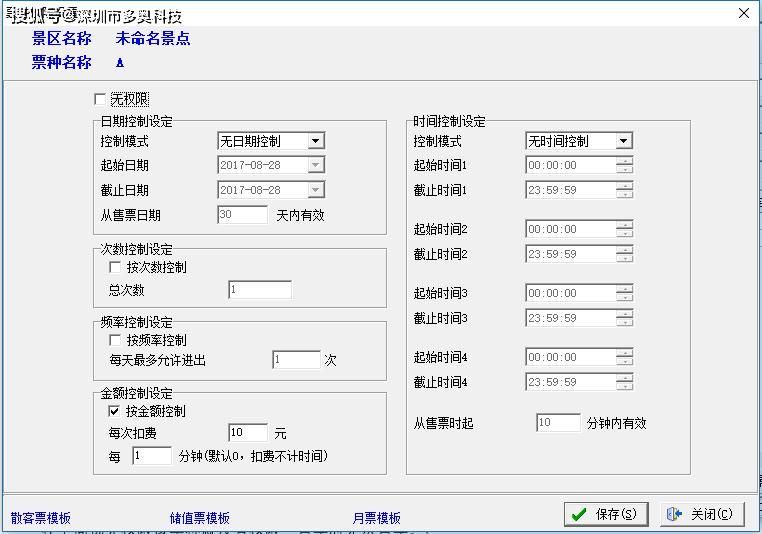Click the 截止时间4 time field
The image size is (762, 534).
click(x=571, y=382)
